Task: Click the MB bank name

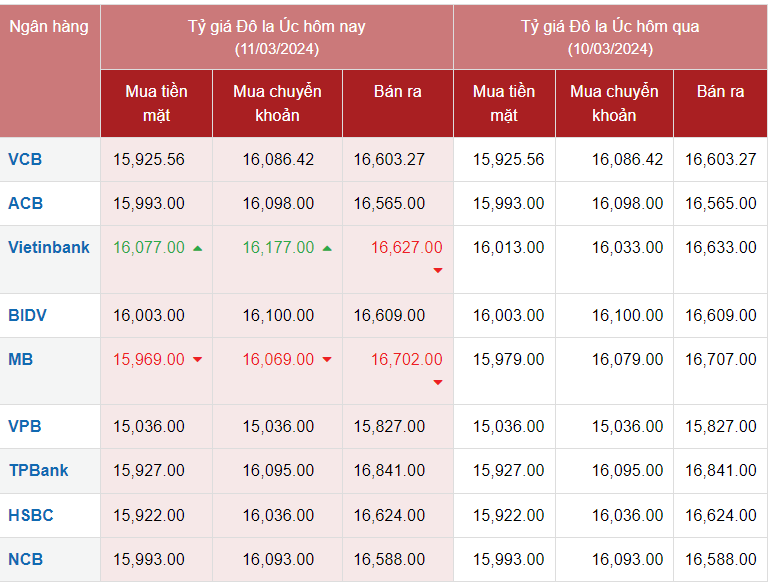Action: [20, 359]
